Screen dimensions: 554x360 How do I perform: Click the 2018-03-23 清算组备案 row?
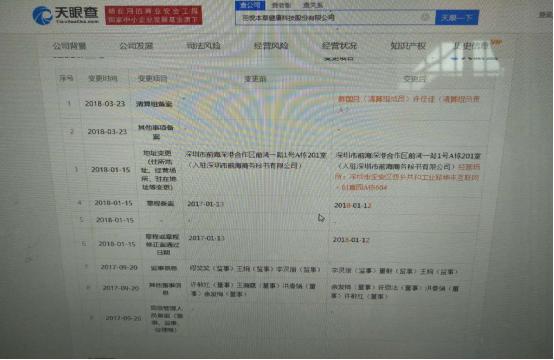[x=274, y=104]
